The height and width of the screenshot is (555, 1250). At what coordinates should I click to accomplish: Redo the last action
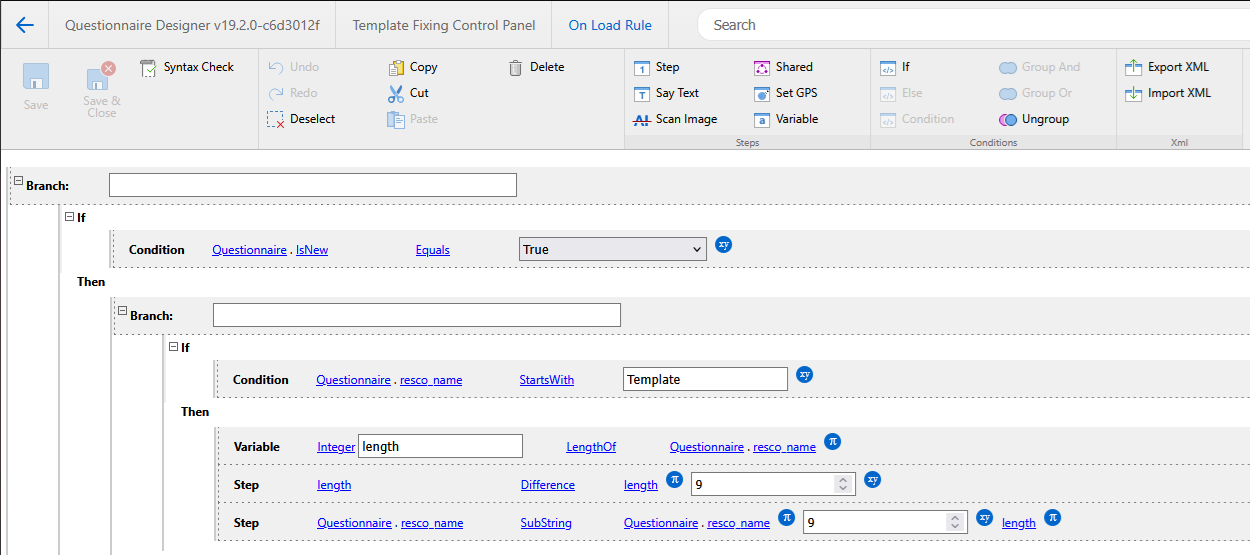point(293,93)
